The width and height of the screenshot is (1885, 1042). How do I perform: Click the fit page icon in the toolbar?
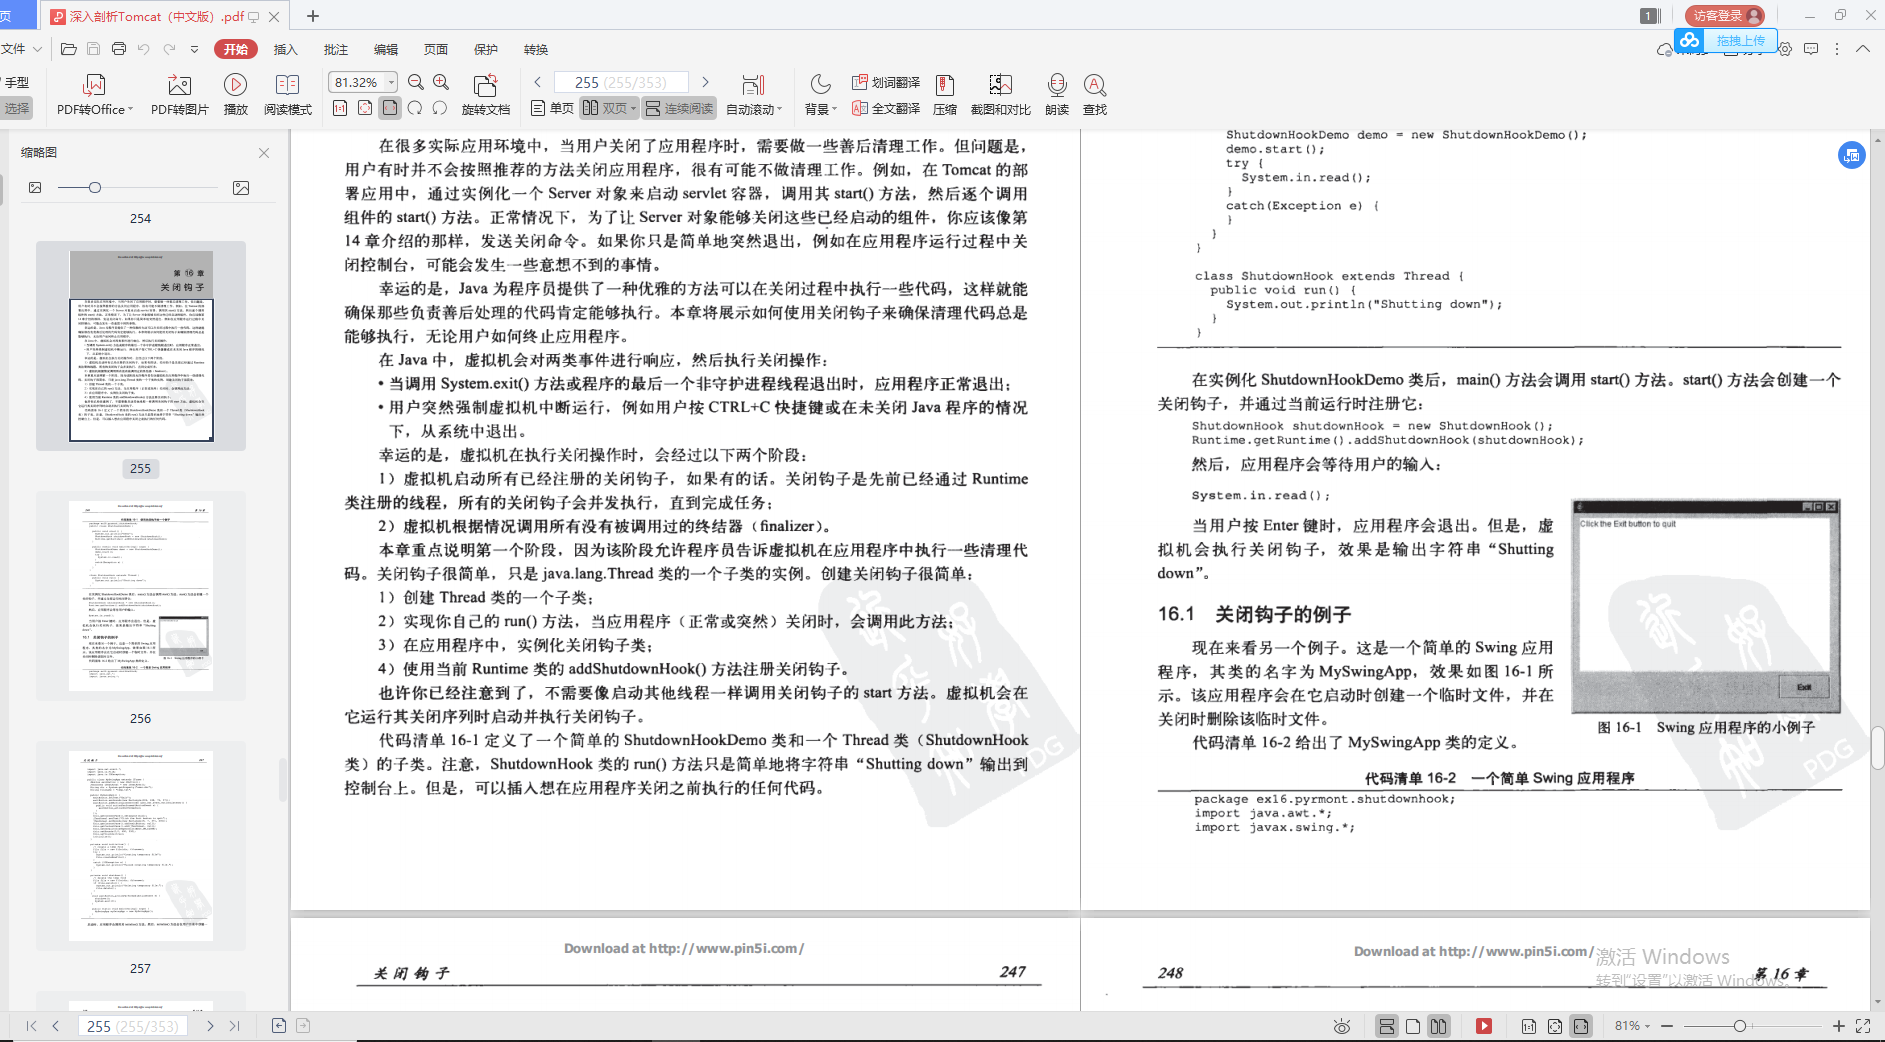365,108
